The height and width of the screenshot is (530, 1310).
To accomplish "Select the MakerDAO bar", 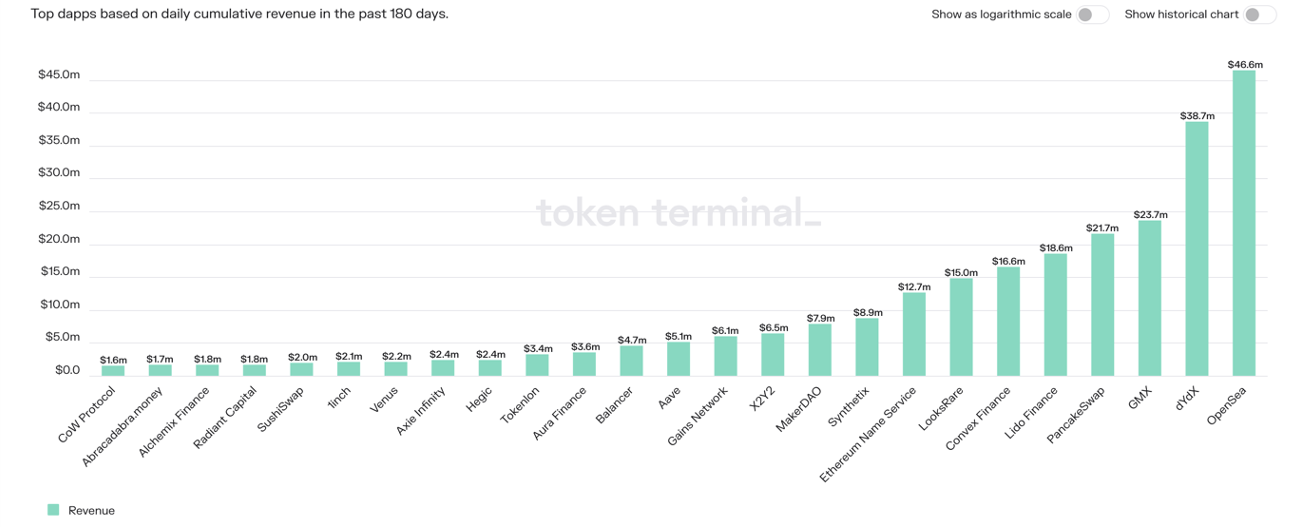I will tap(820, 350).
